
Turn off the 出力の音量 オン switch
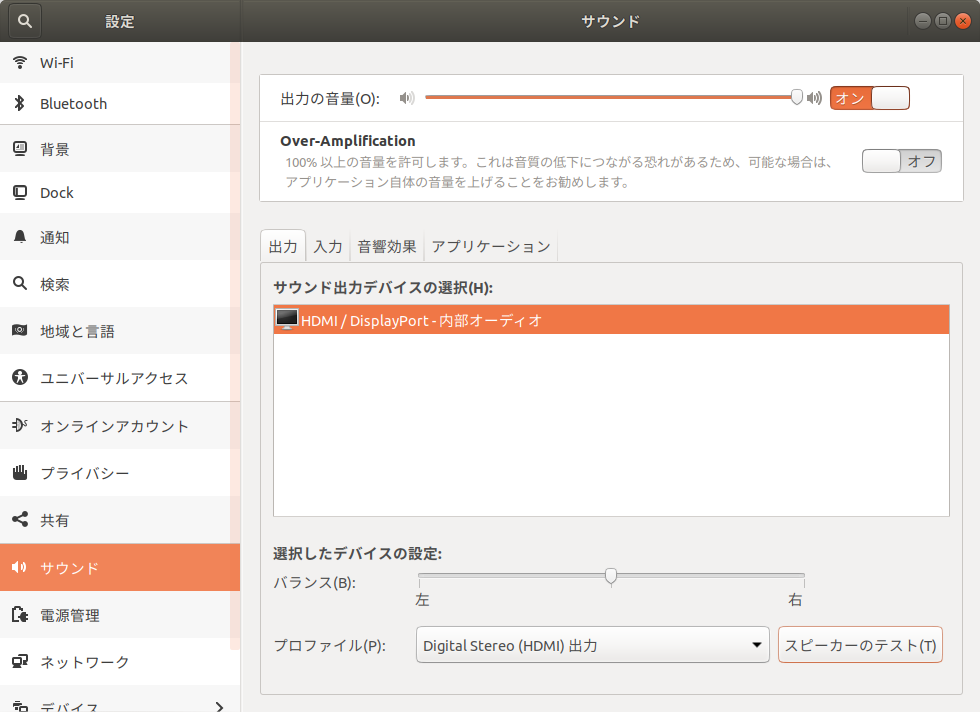coord(869,98)
